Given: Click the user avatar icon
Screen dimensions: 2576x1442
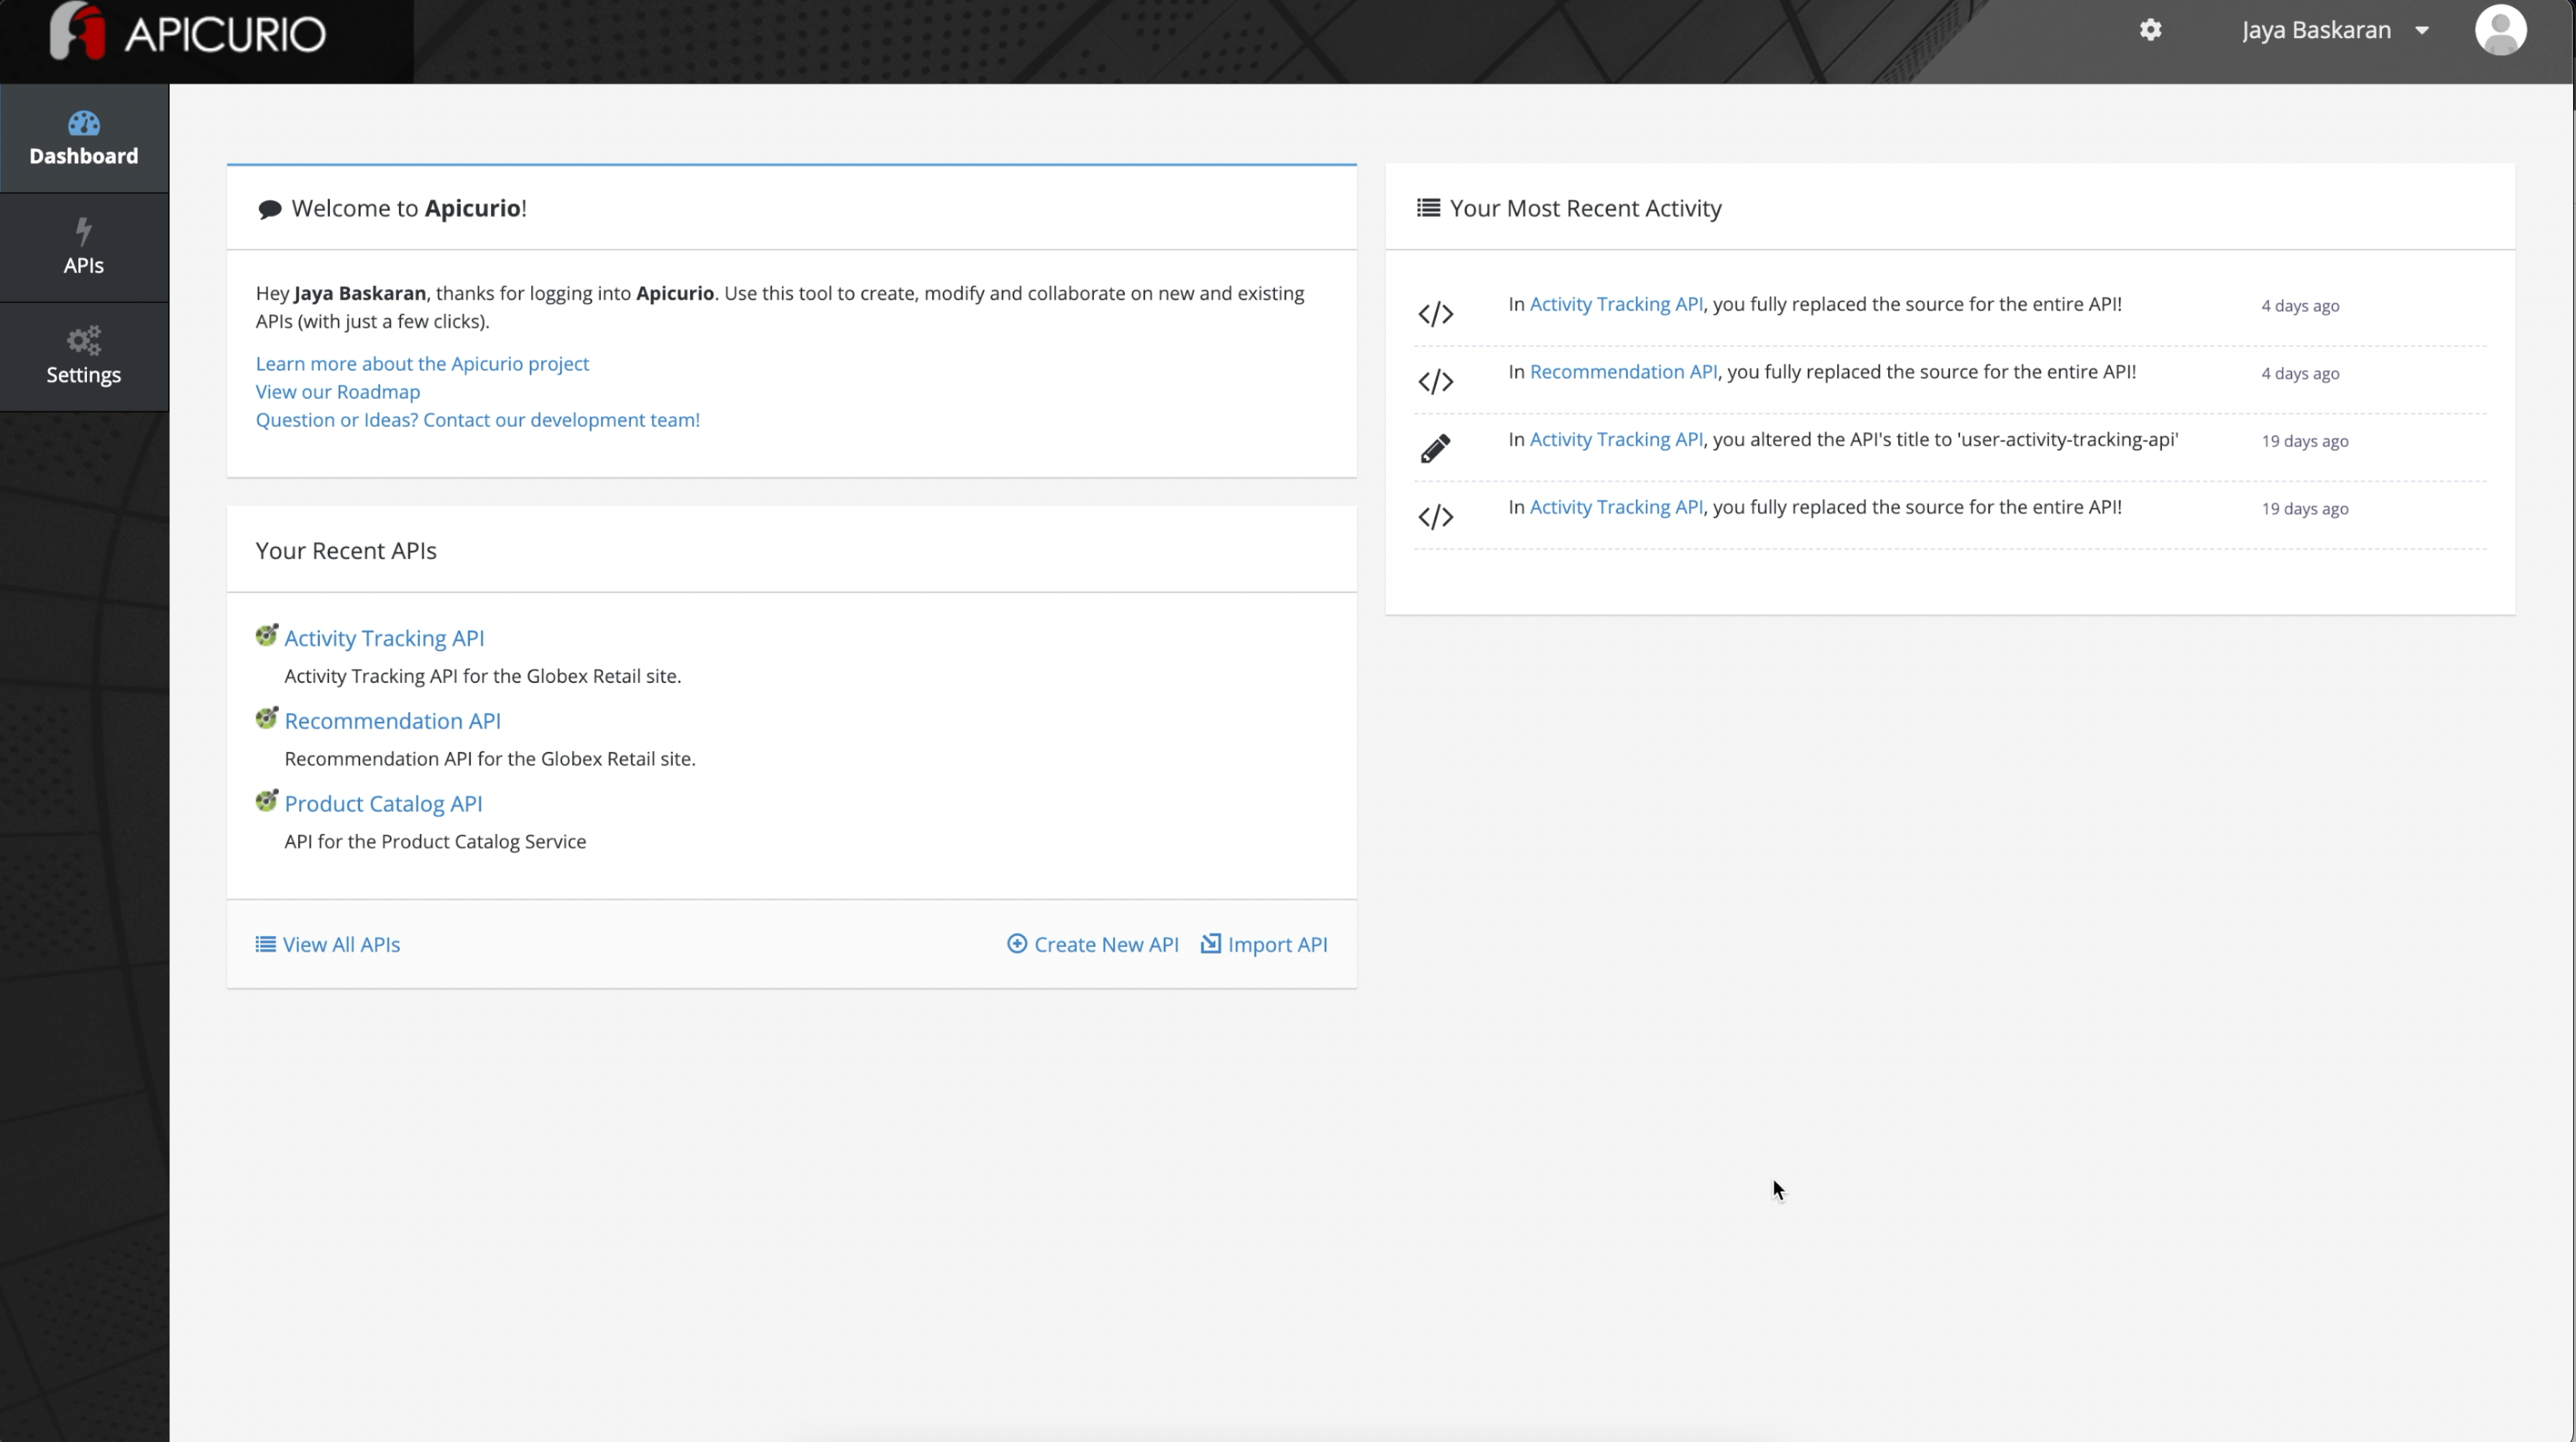Looking at the screenshot, I should click(x=2500, y=30).
